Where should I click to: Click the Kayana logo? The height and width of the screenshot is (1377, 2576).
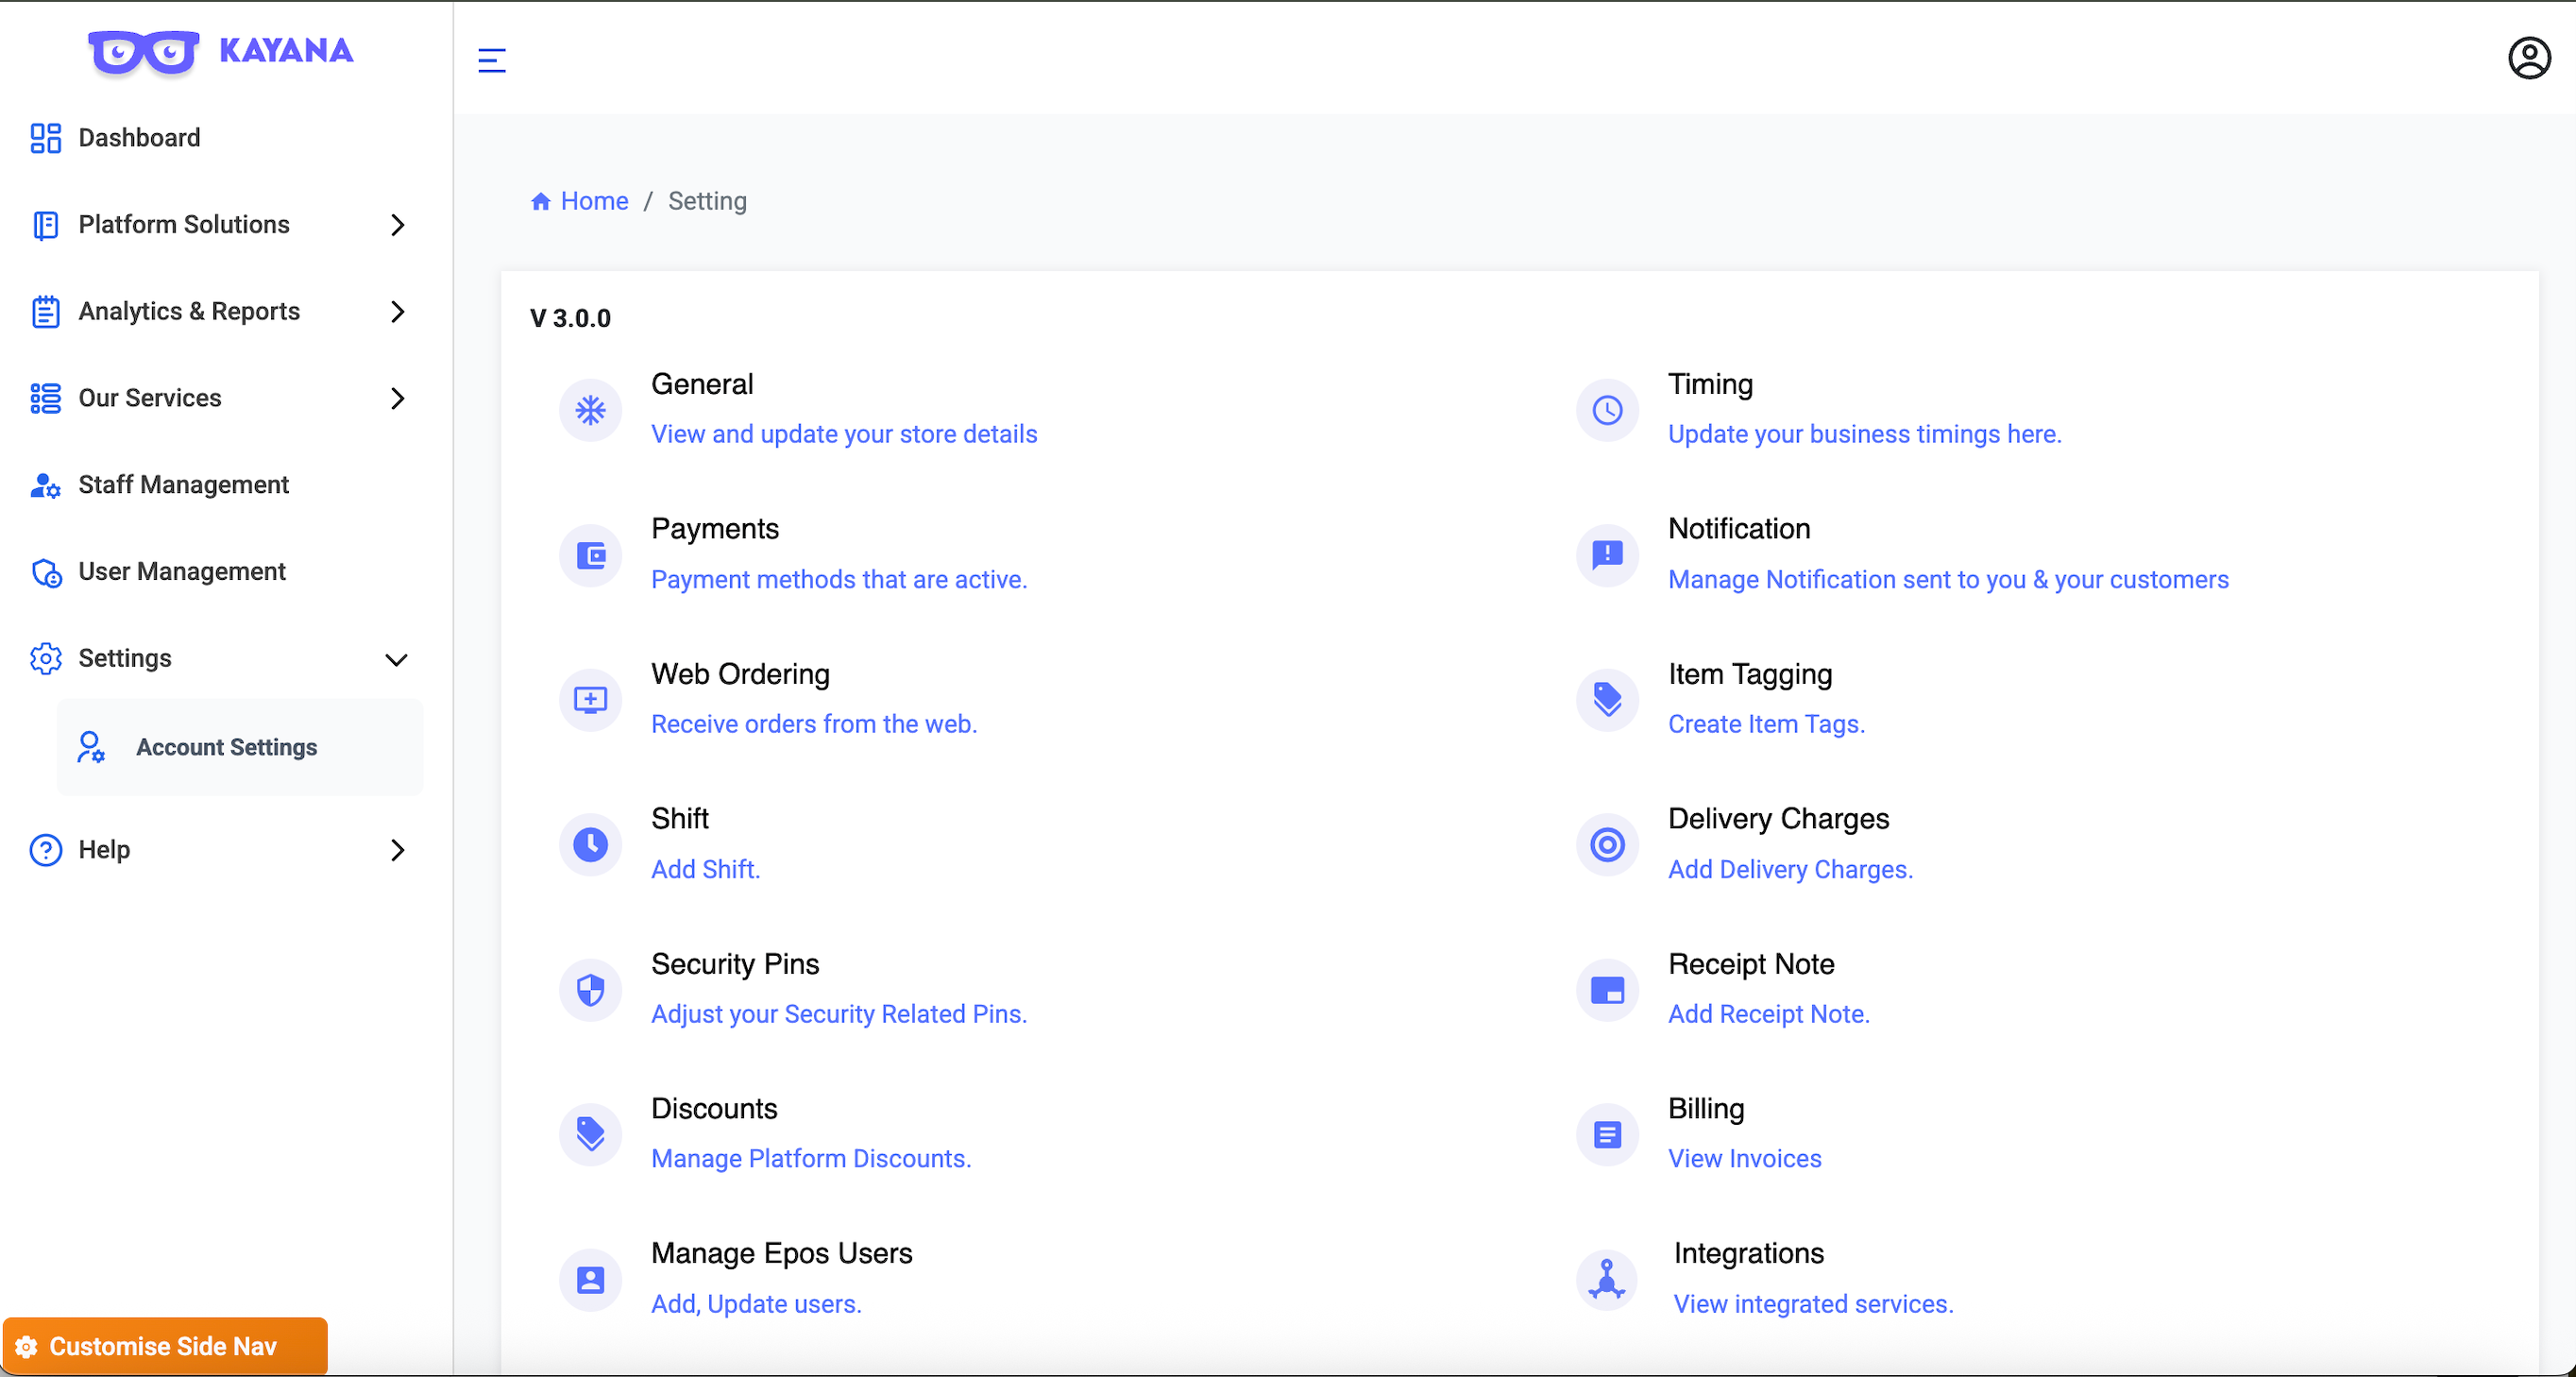(221, 51)
